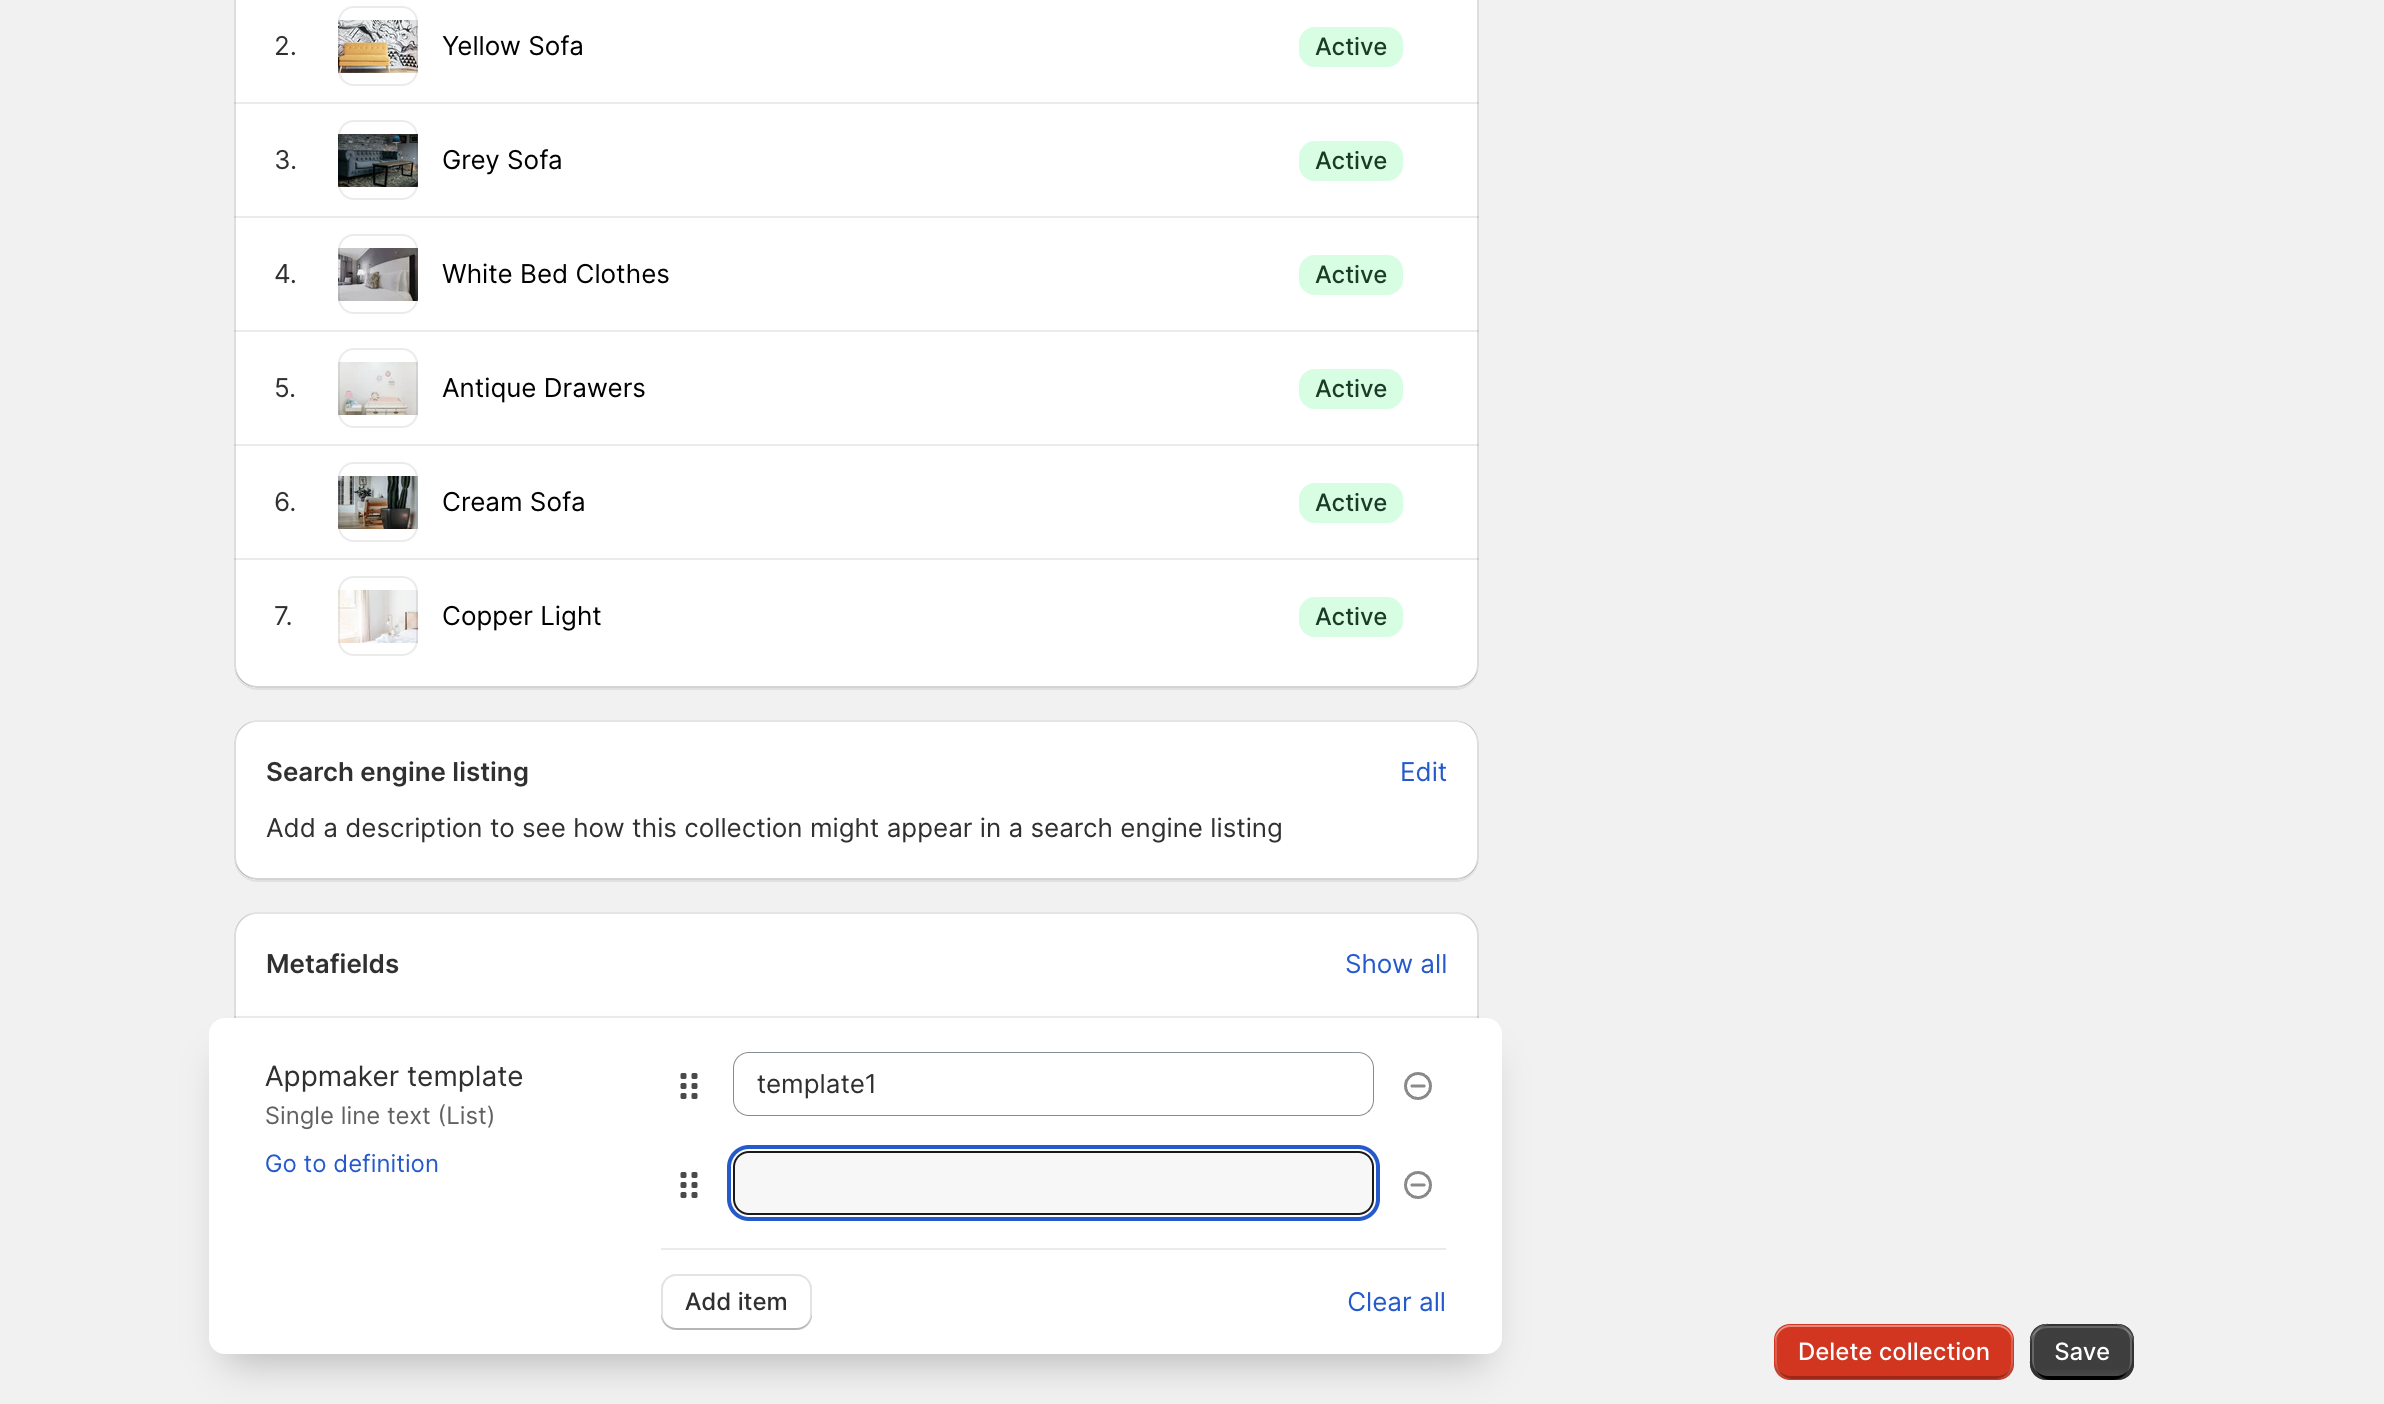The image size is (2384, 1404).
Task: Select the Active badge on Cream Sofa
Action: (1349, 502)
